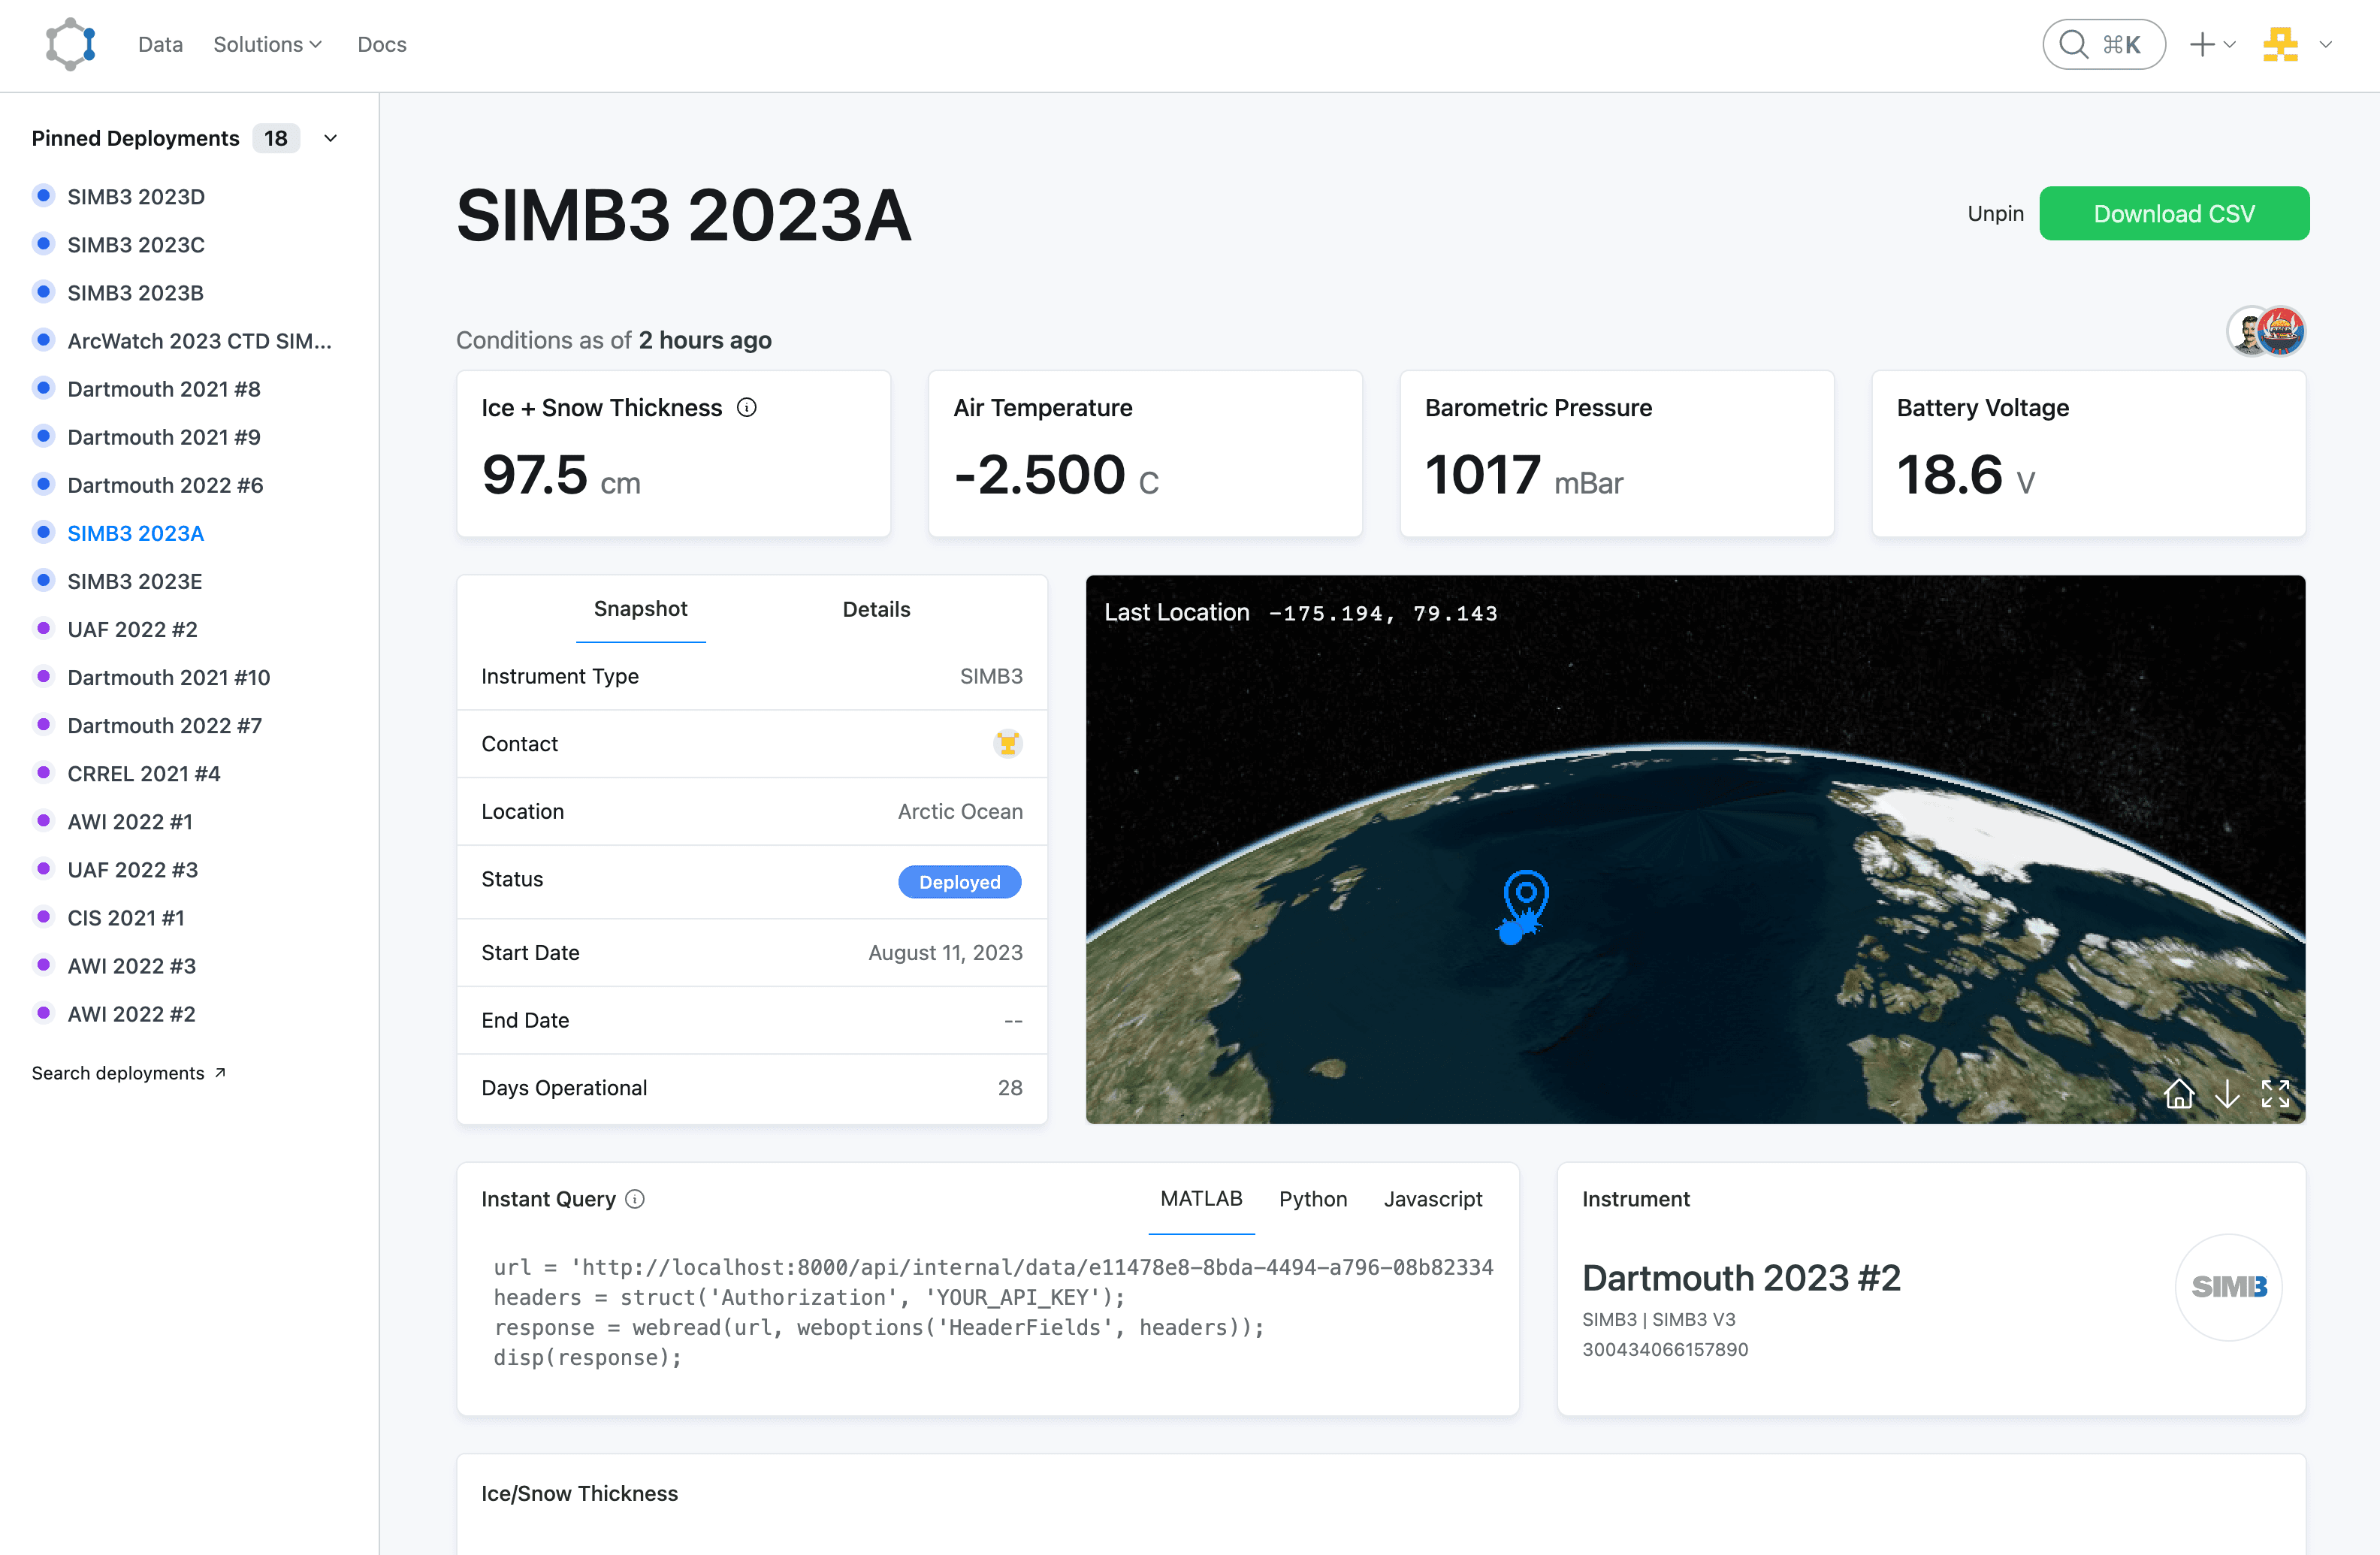Image resolution: width=2380 pixels, height=1555 pixels.
Task: Click the Battery Voltage value 18.6
Action: pyautogui.click(x=1949, y=474)
